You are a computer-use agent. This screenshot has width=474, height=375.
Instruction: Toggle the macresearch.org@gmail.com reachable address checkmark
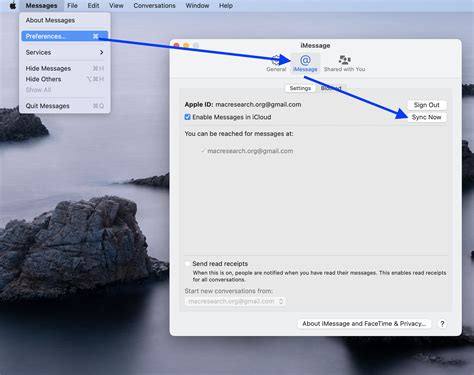203,151
